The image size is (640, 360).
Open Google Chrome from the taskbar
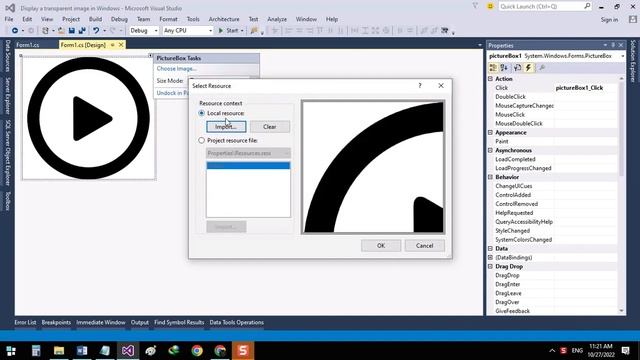[197, 351]
